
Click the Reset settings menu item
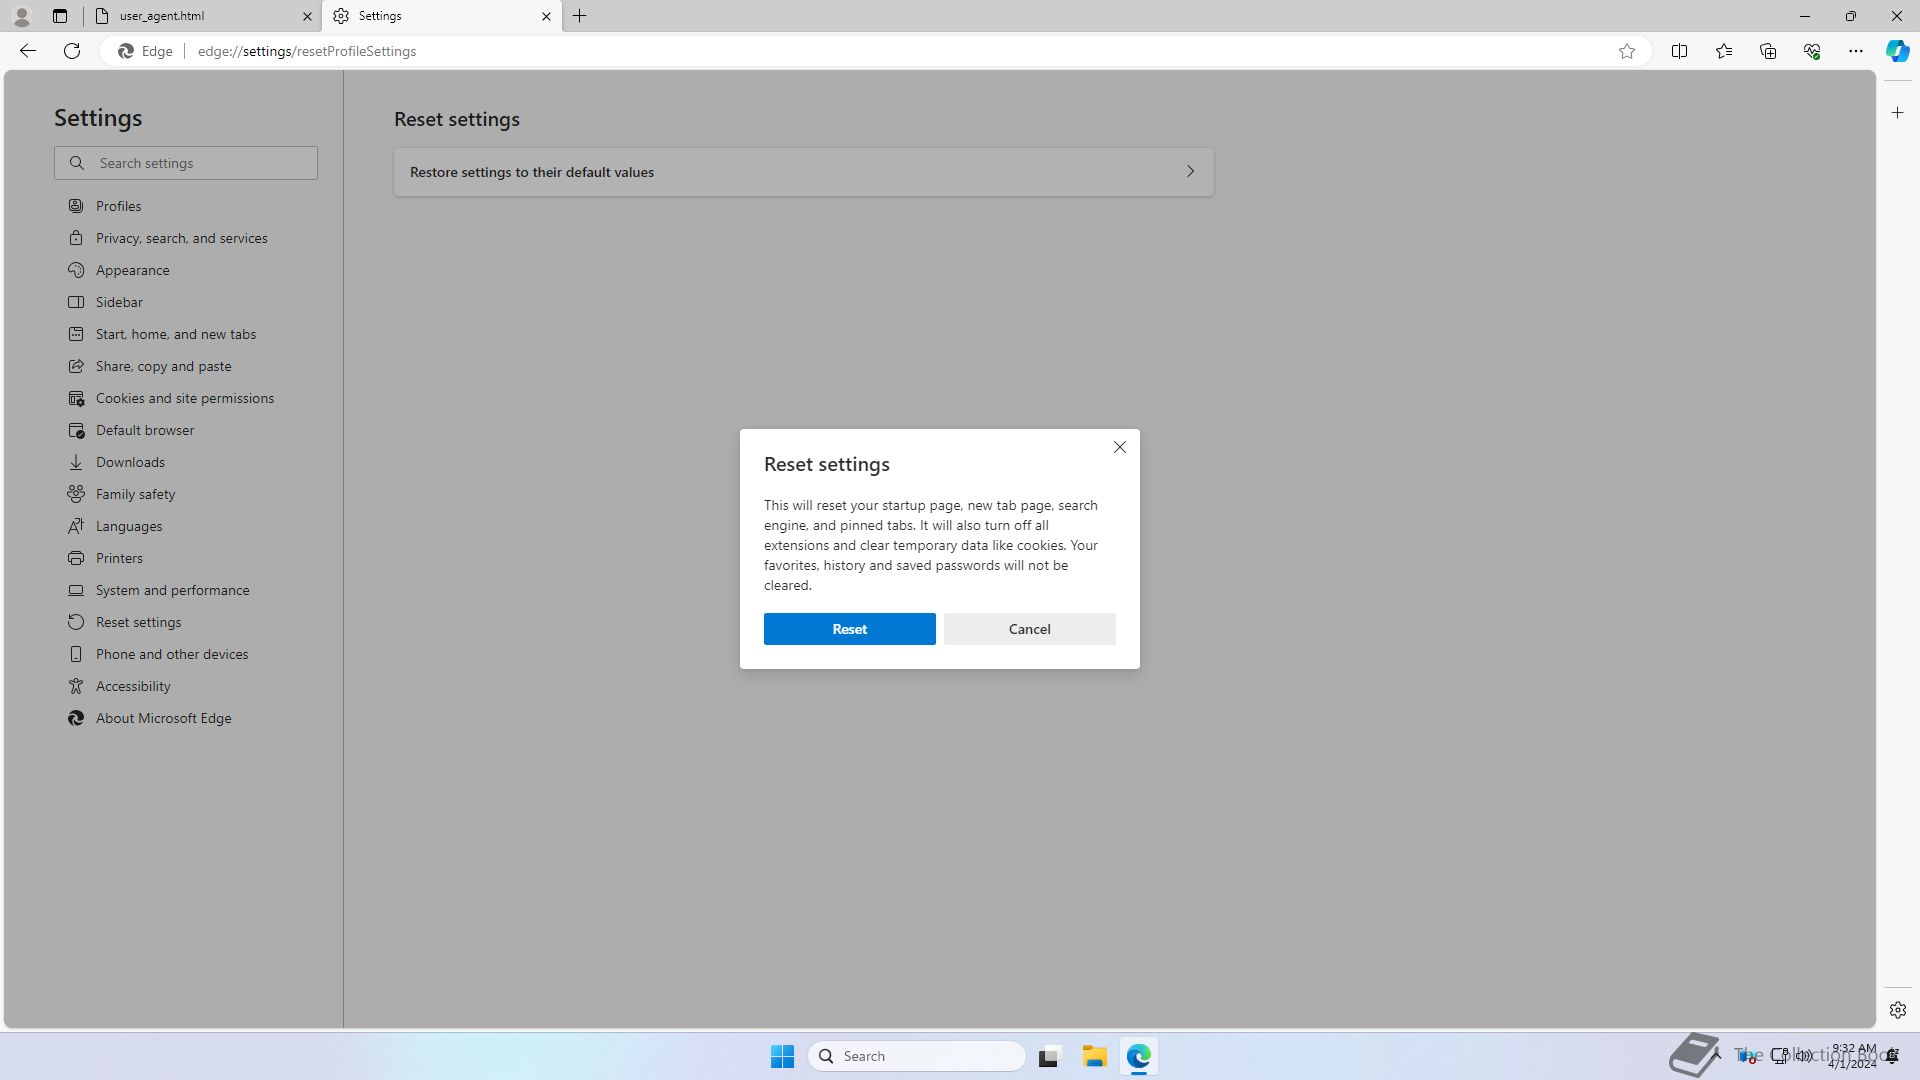point(137,621)
